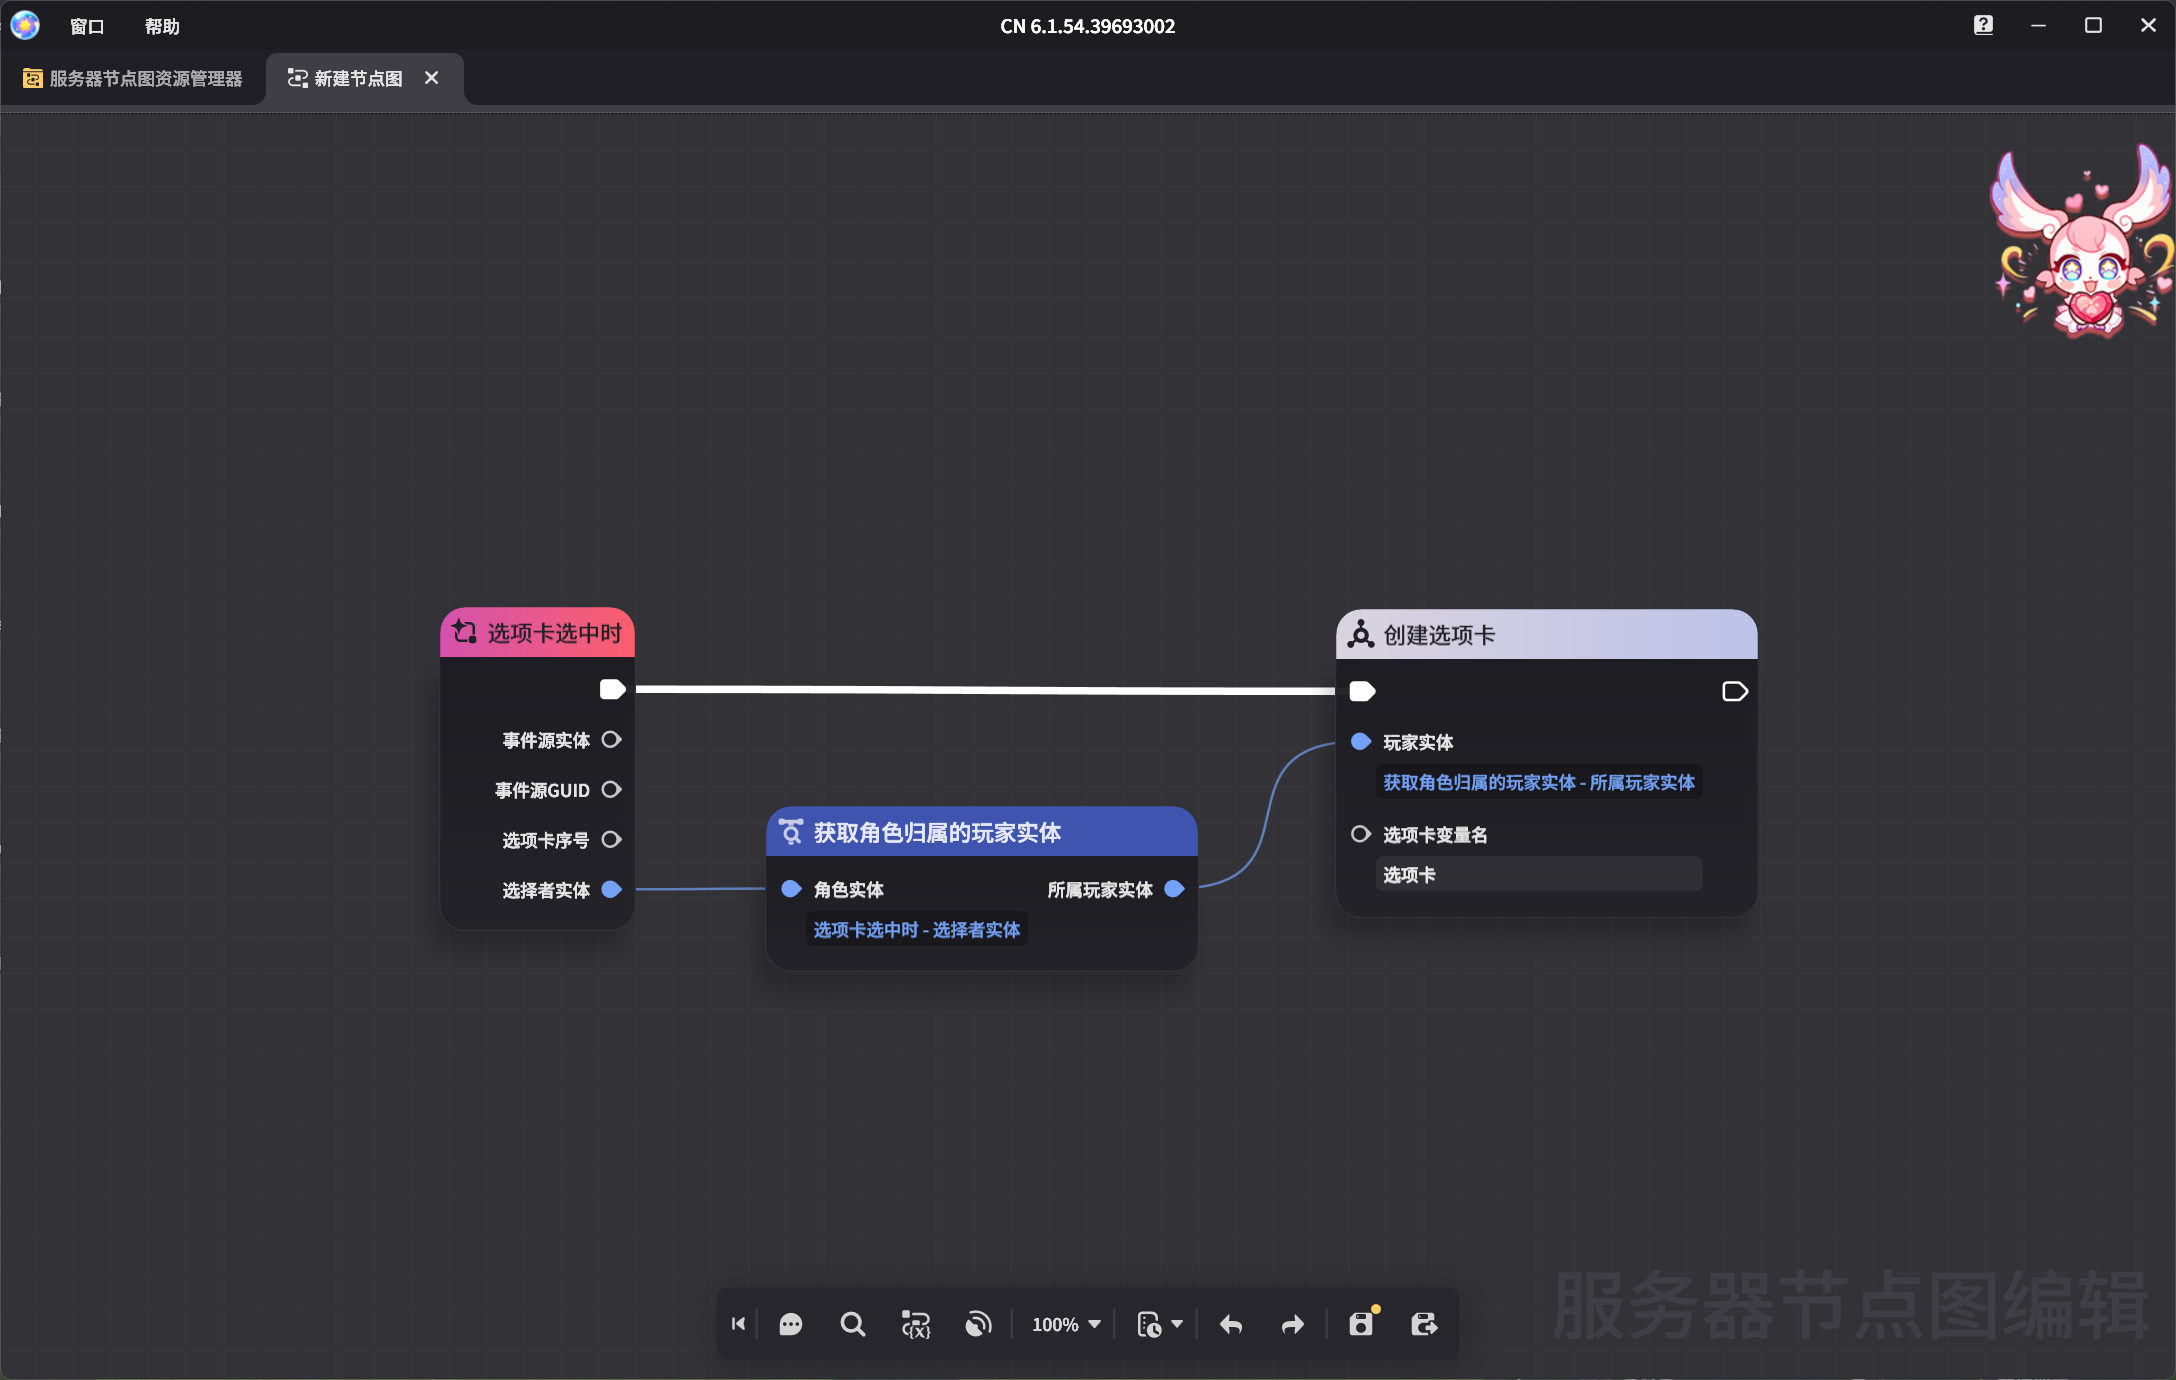Click the 获取角色归属的玩家实体 link in 创建选项卡 node
The height and width of the screenshot is (1380, 2176).
click(1538, 782)
